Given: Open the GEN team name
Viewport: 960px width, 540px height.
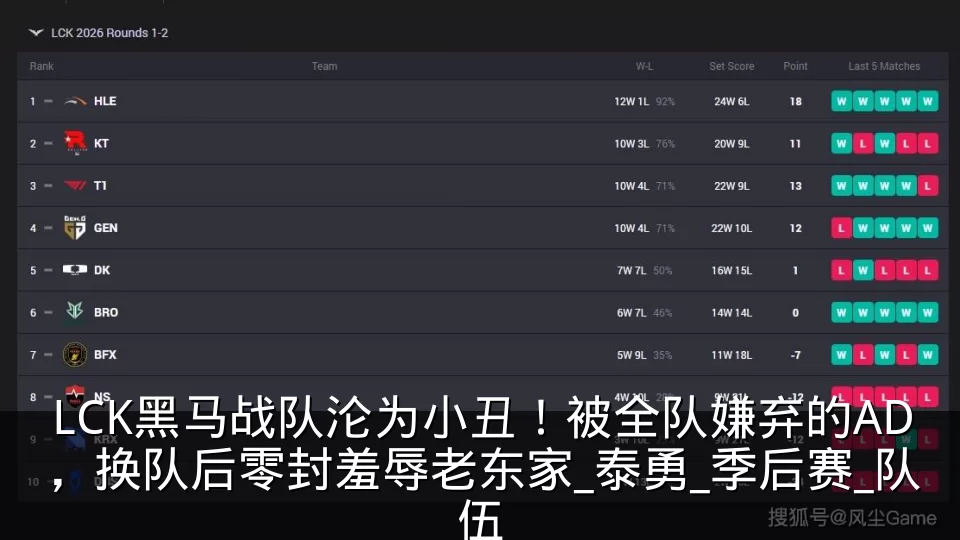Looking at the screenshot, I should point(105,228).
